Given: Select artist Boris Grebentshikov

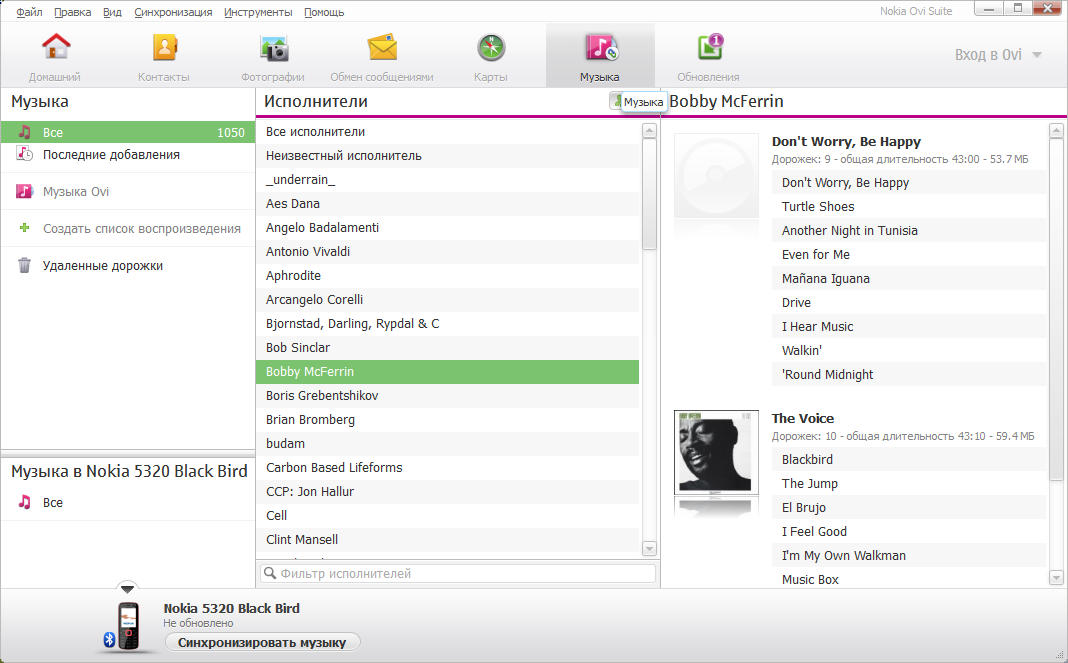Looking at the screenshot, I should click(x=447, y=395).
